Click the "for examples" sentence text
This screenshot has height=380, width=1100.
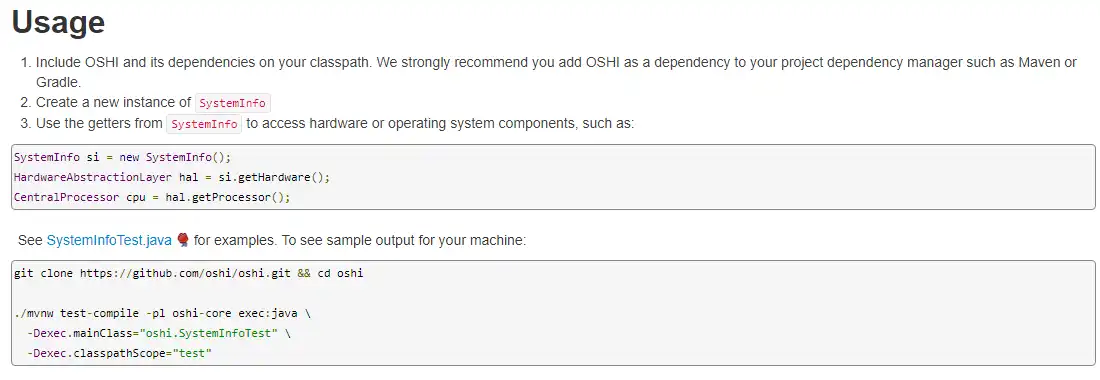tap(234, 240)
